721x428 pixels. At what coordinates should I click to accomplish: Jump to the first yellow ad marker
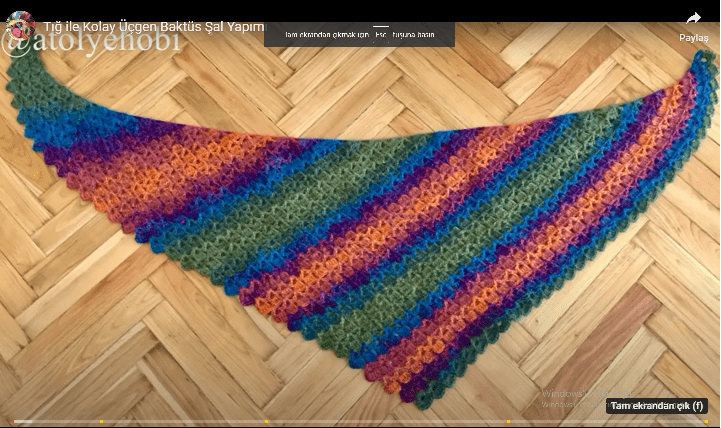coord(101,421)
